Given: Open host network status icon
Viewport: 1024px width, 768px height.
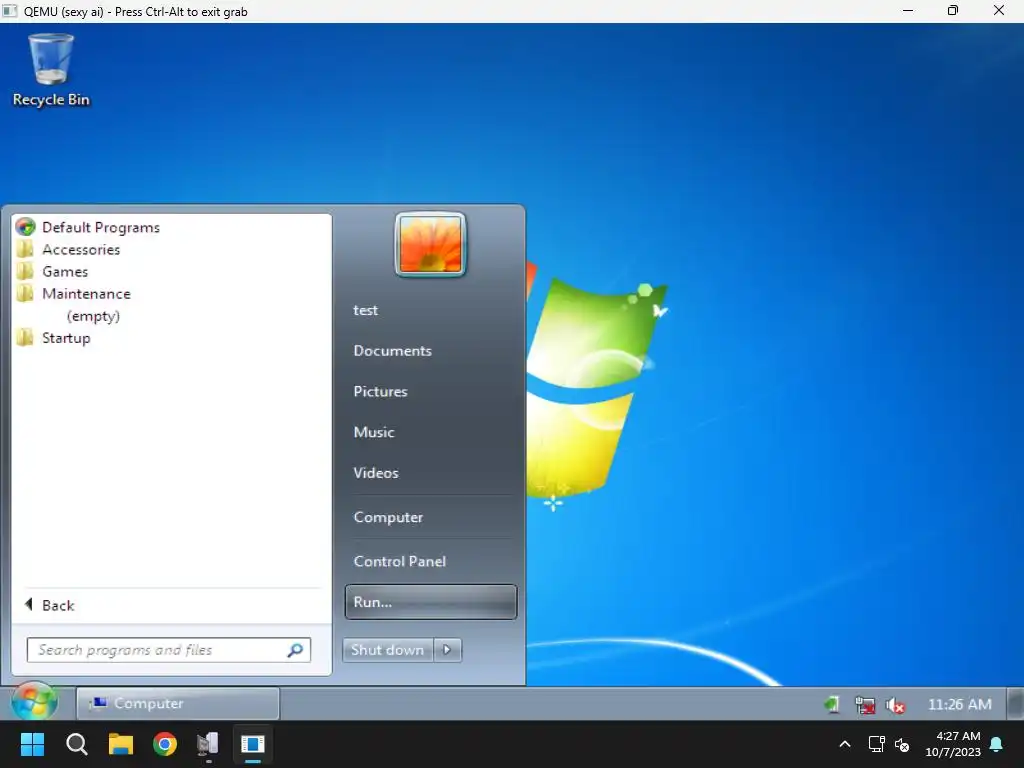Looking at the screenshot, I should pyautogui.click(x=876, y=744).
